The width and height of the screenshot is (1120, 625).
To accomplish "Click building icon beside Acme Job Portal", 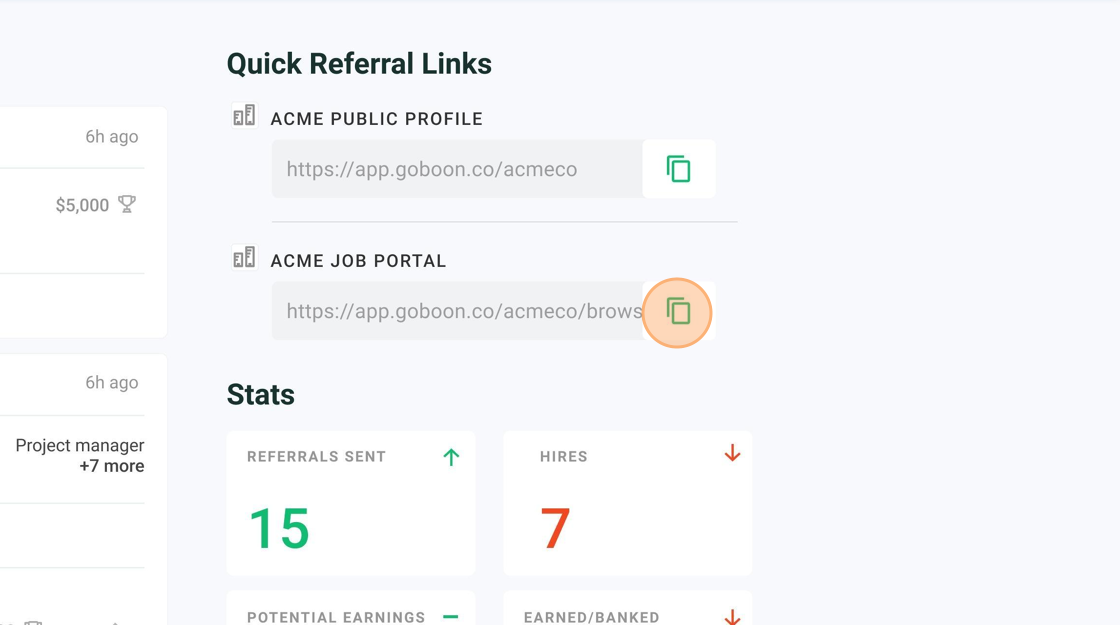I will tap(244, 257).
